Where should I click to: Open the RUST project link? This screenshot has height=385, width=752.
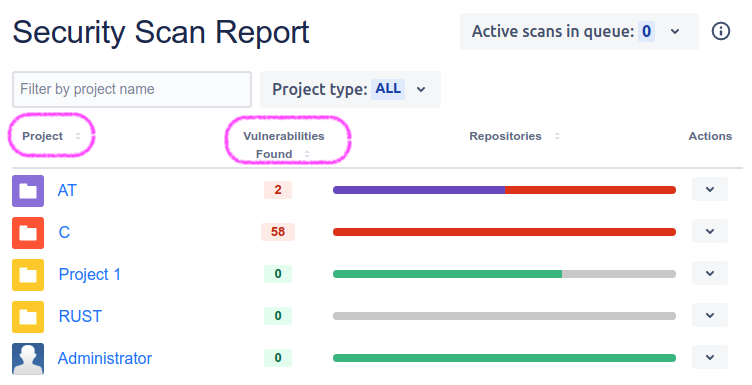(80, 316)
